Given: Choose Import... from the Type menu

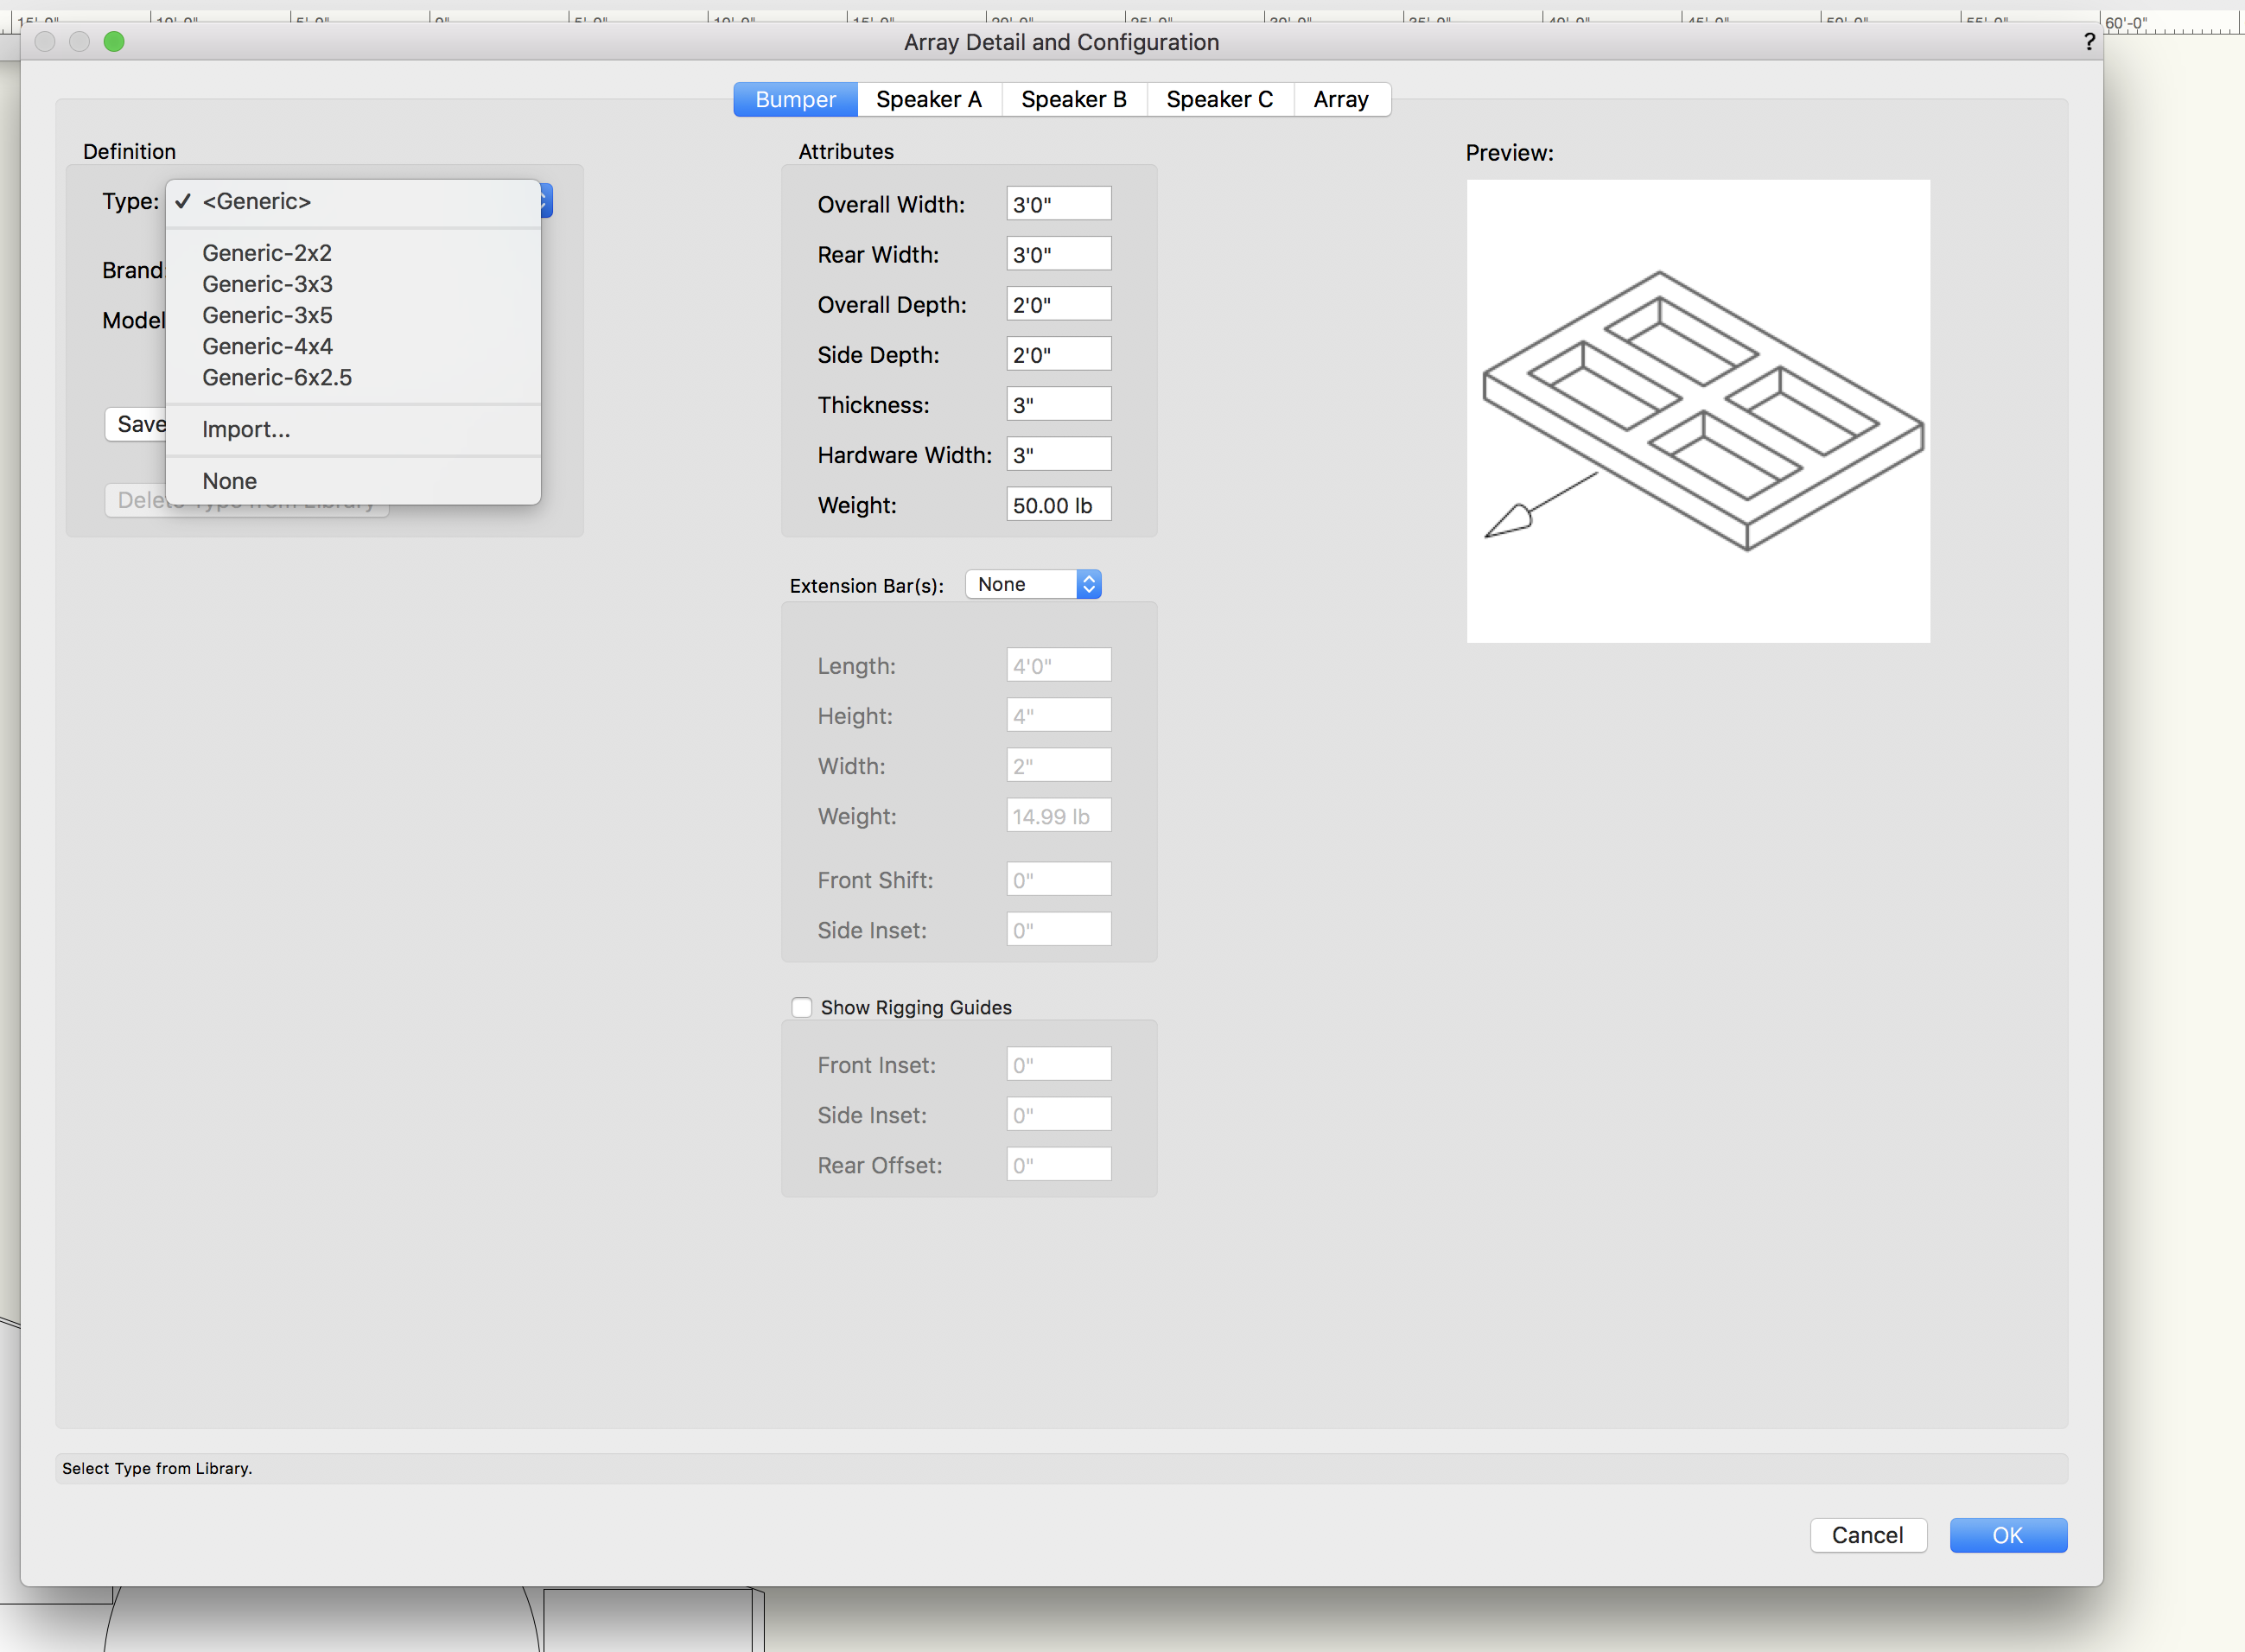Looking at the screenshot, I should tap(246, 429).
